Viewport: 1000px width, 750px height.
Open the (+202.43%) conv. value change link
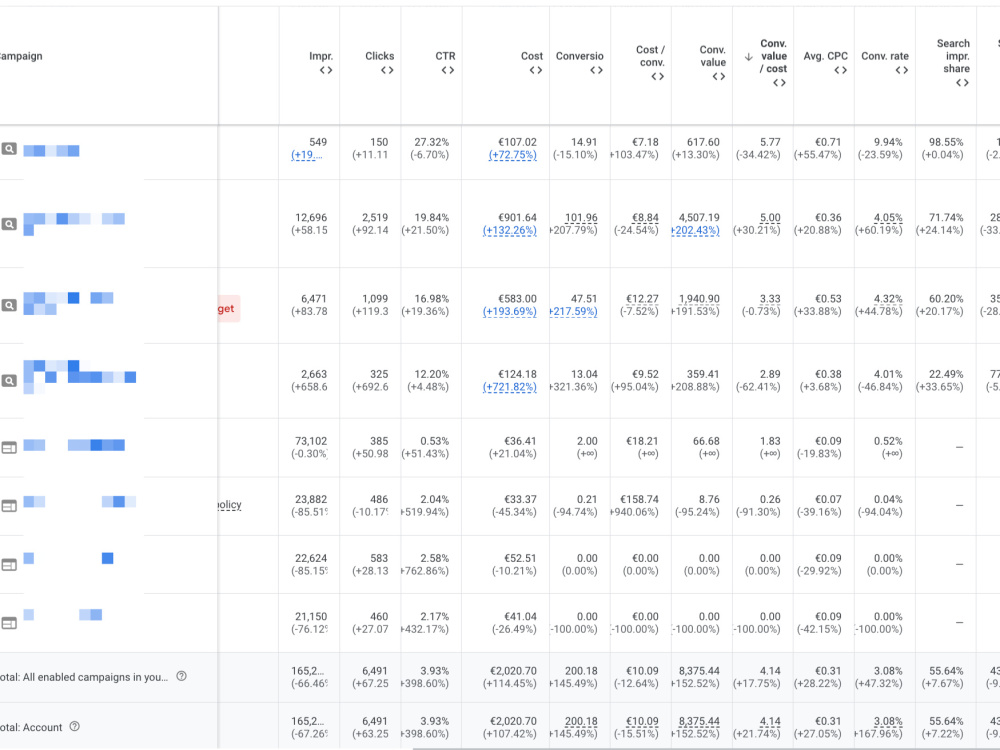(695, 230)
